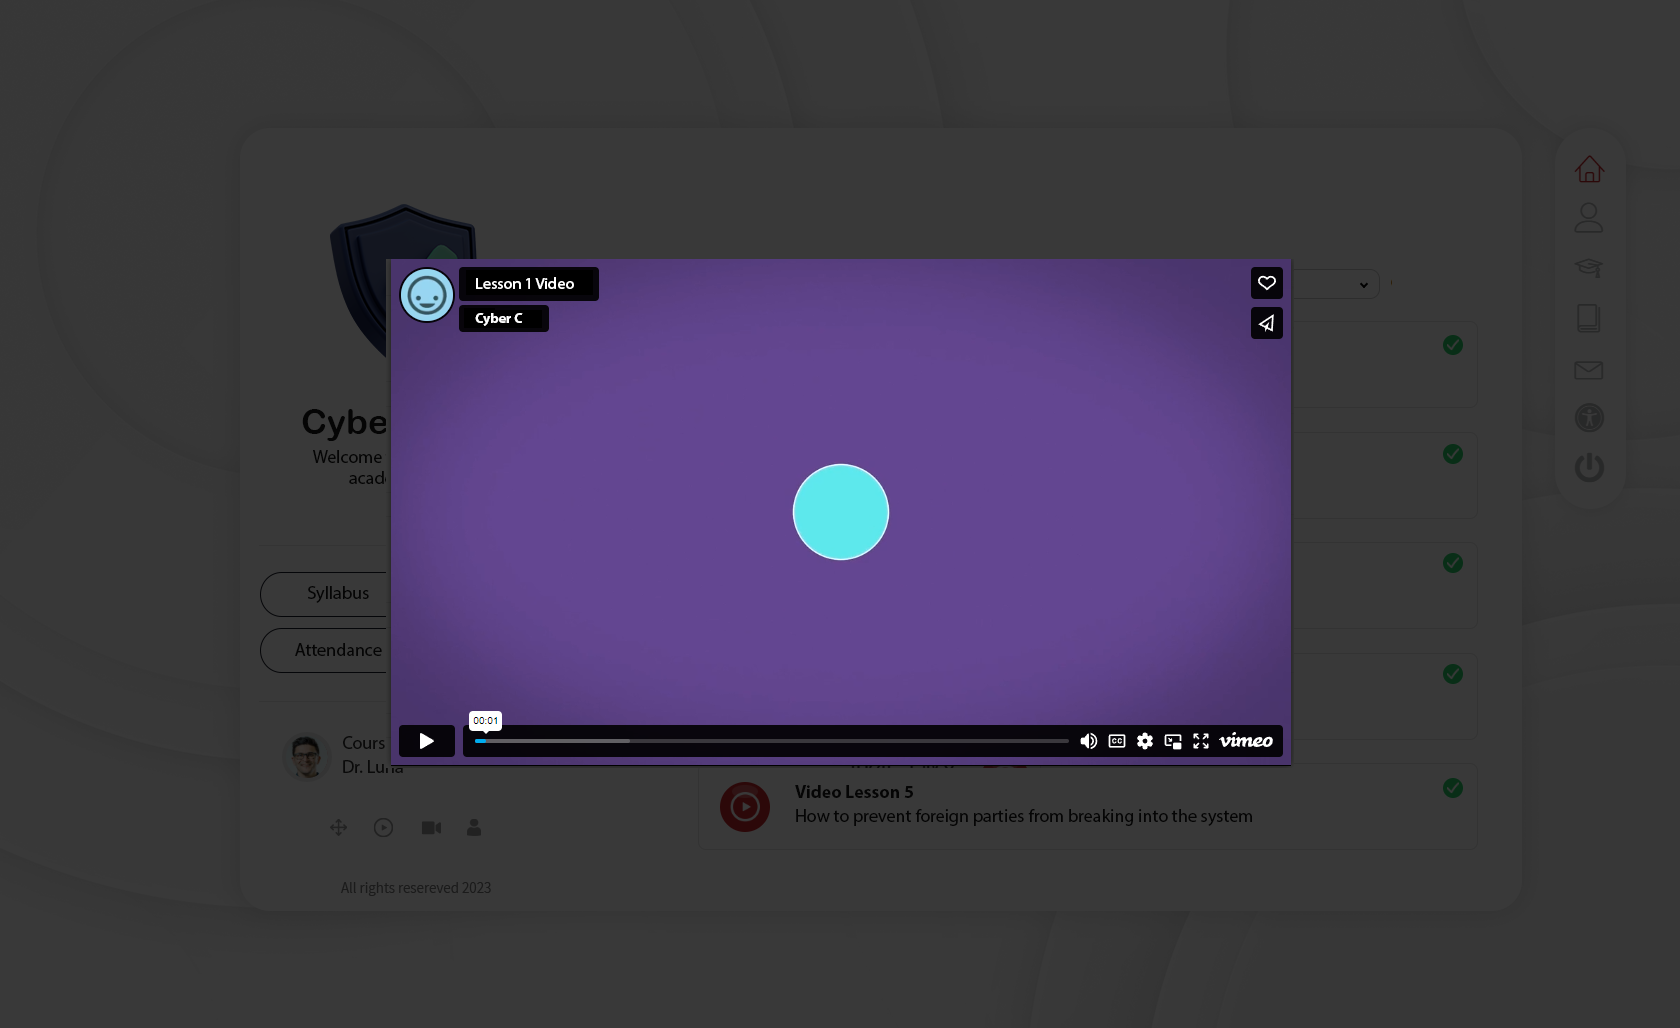Click the video camera icon
1680x1028 pixels.
431,827
